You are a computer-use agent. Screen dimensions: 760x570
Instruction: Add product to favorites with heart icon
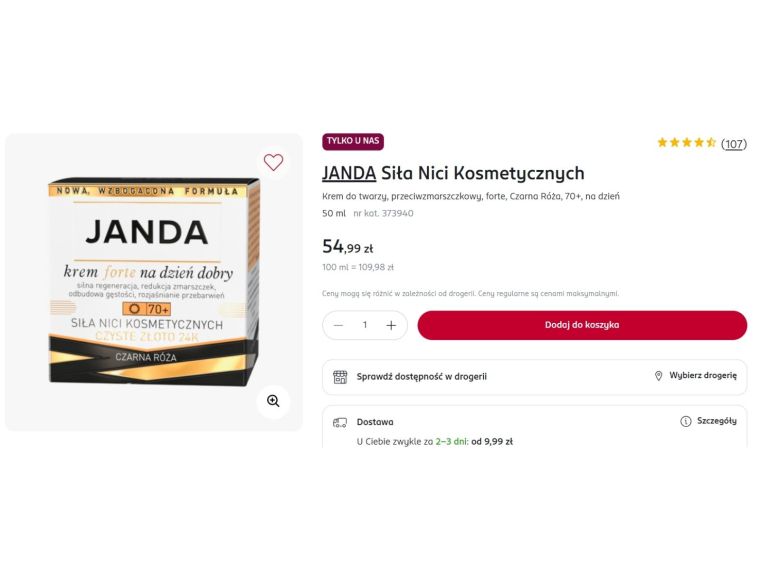tap(273, 162)
